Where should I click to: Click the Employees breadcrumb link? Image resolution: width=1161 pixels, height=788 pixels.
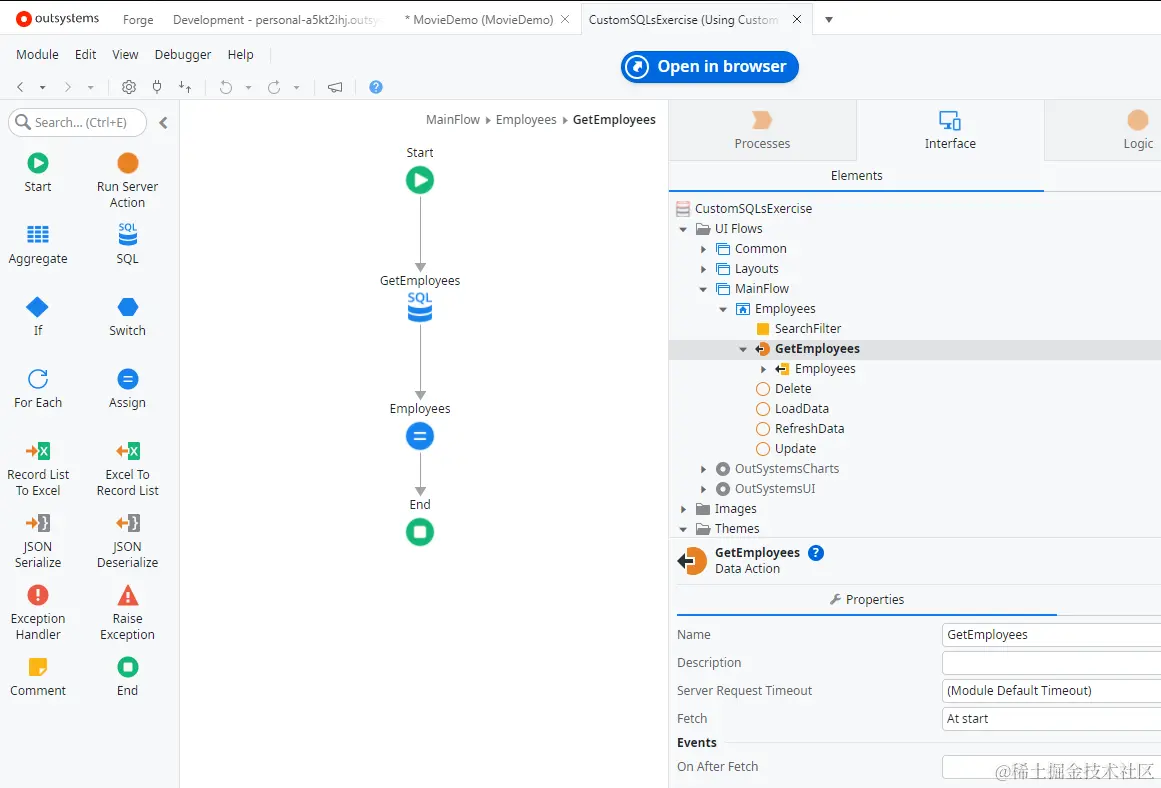tap(526, 120)
